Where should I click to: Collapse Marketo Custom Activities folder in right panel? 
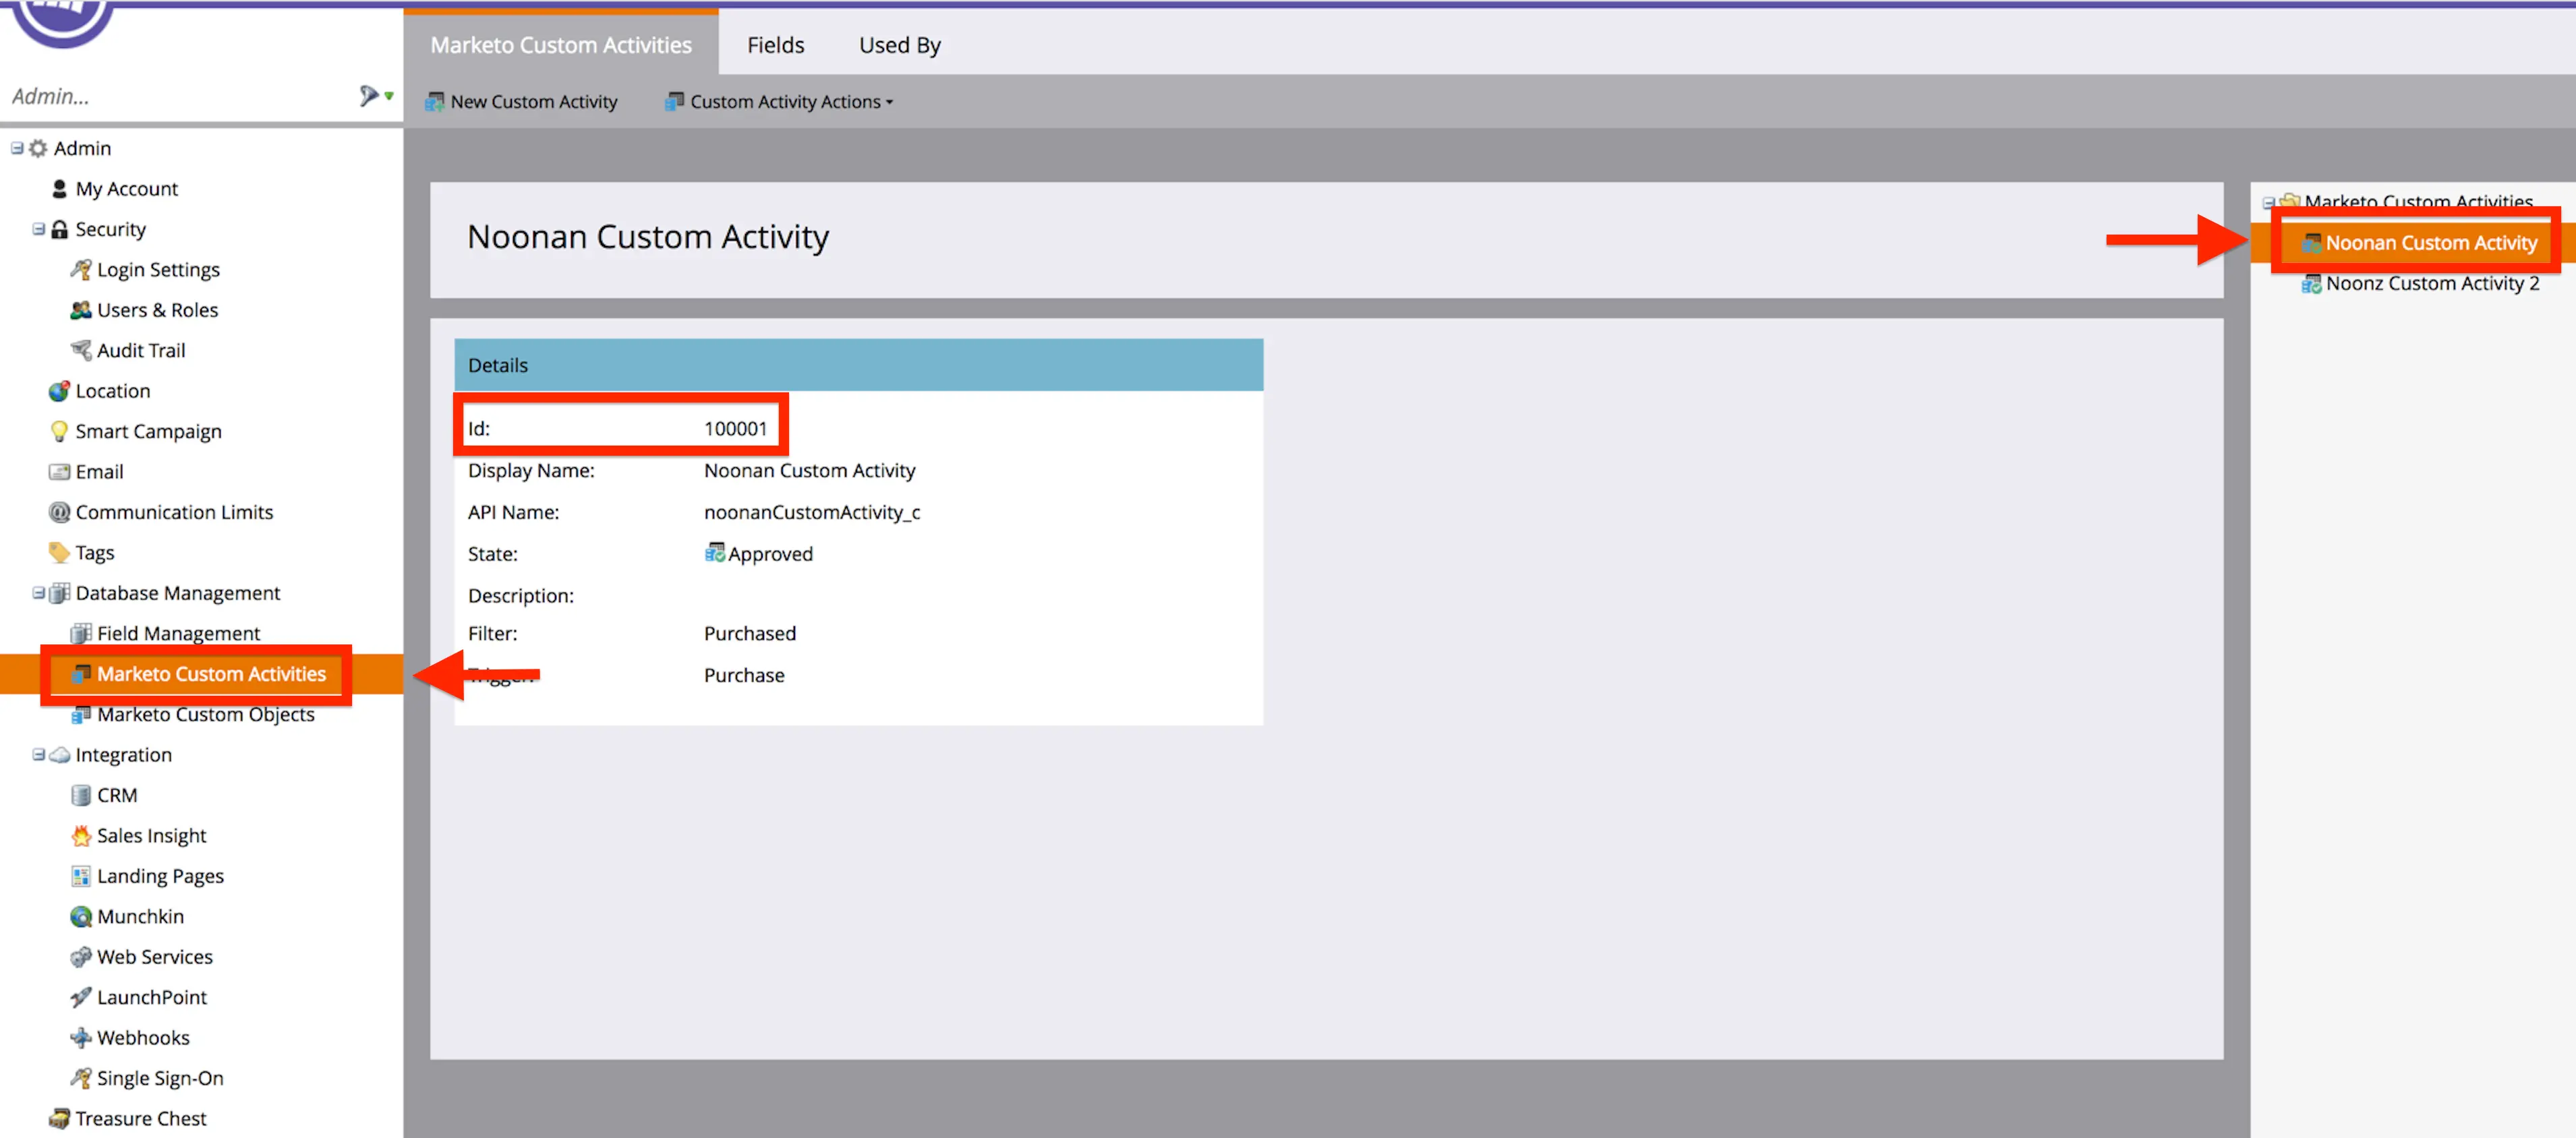pos(2269,202)
